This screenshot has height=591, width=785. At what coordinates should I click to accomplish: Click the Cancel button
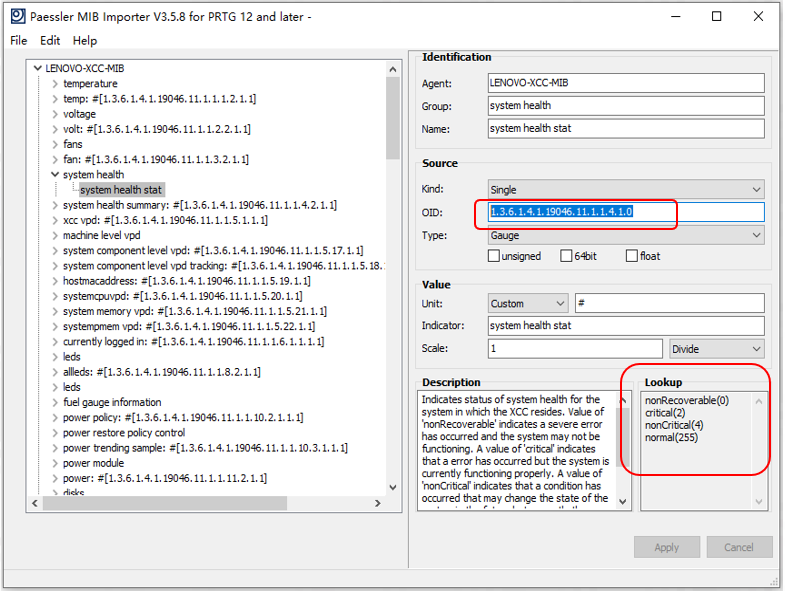tap(738, 547)
